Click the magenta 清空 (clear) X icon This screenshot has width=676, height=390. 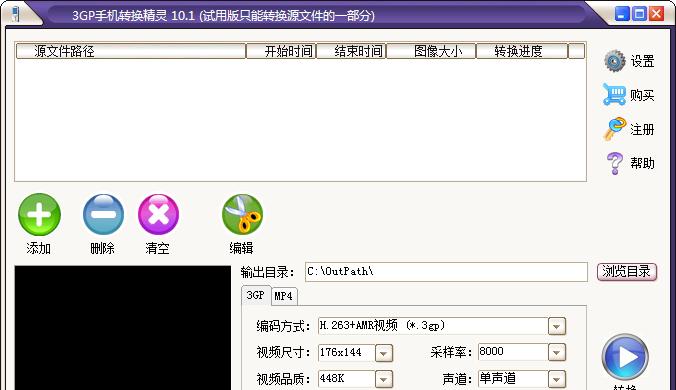[158, 214]
